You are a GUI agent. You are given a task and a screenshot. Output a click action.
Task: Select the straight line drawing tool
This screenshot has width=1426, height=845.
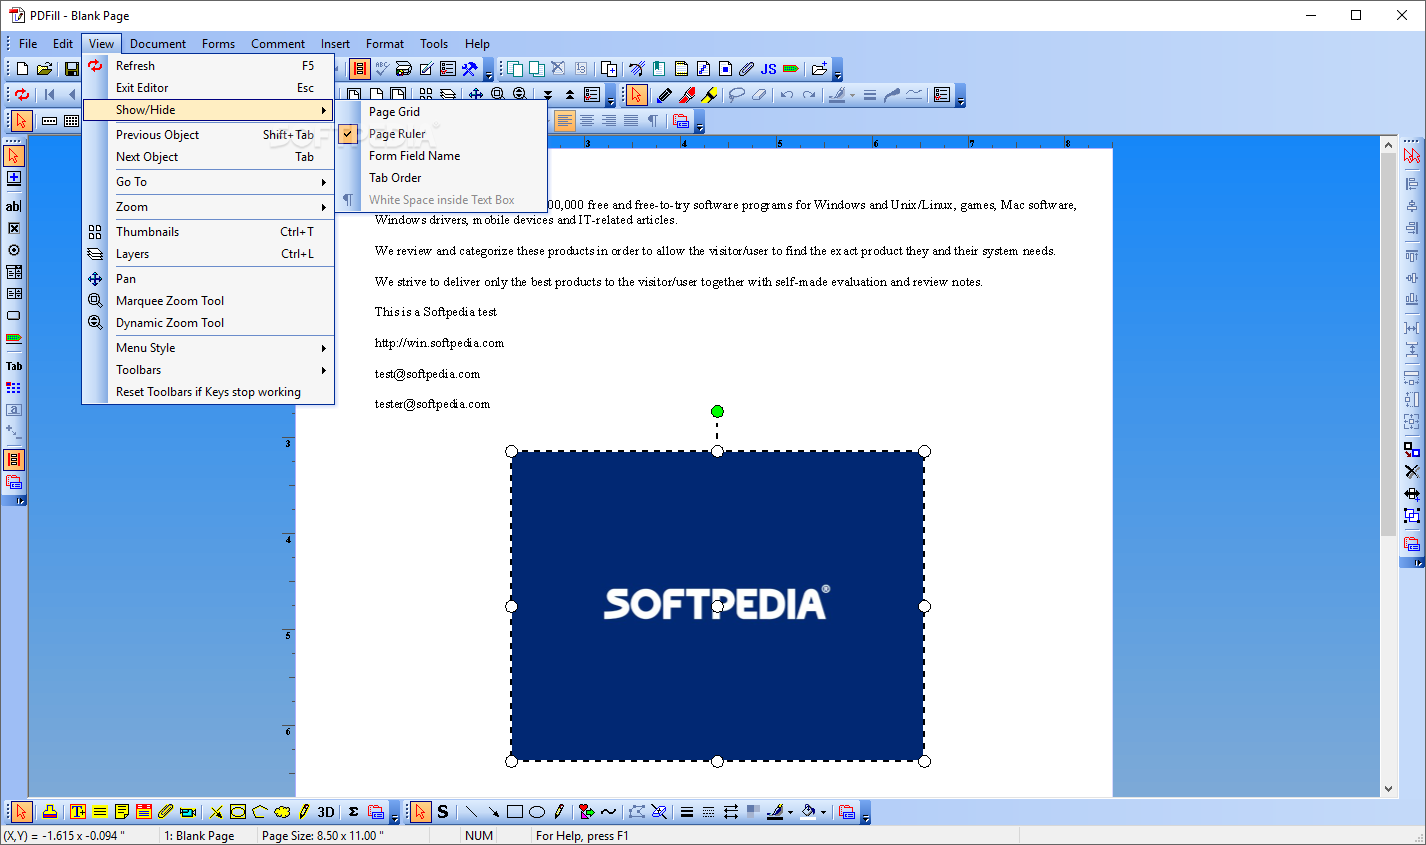pos(471,812)
